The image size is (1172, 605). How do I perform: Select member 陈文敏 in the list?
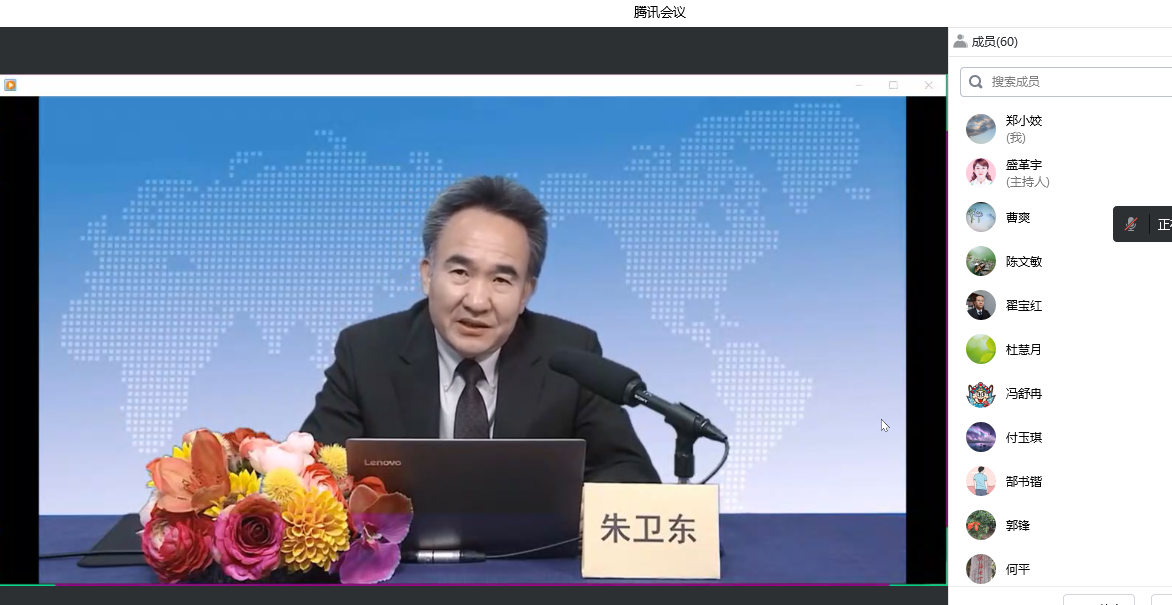tap(1023, 261)
